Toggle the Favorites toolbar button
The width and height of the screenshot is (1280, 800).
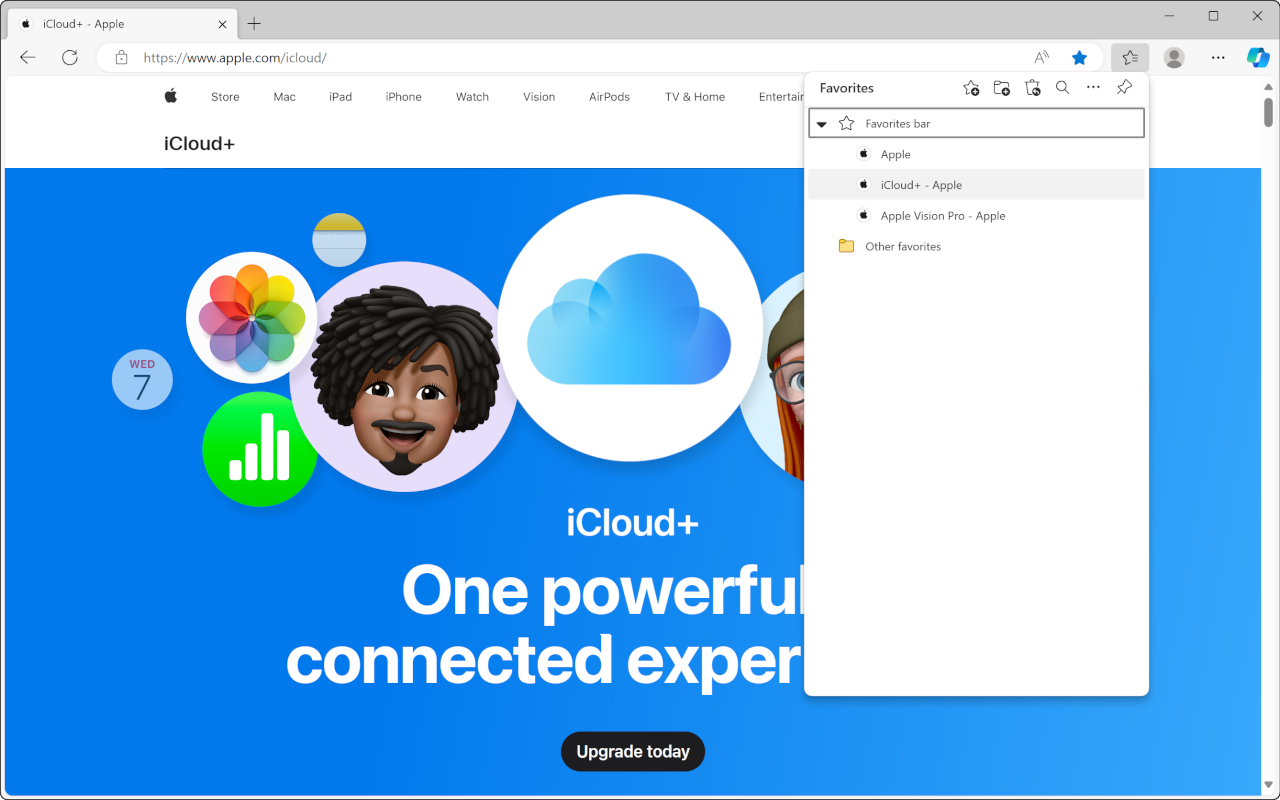coord(1130,57)
